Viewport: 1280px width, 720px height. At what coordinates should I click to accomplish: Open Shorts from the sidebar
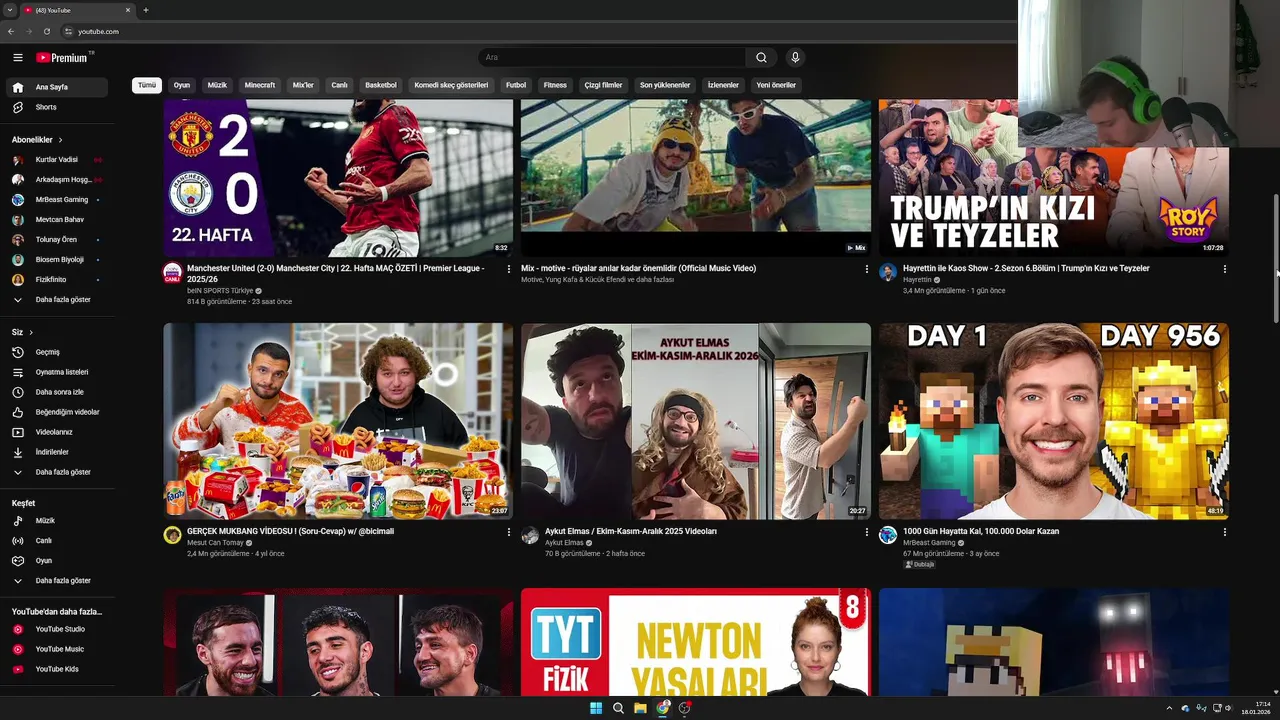[x=58, y=107]
